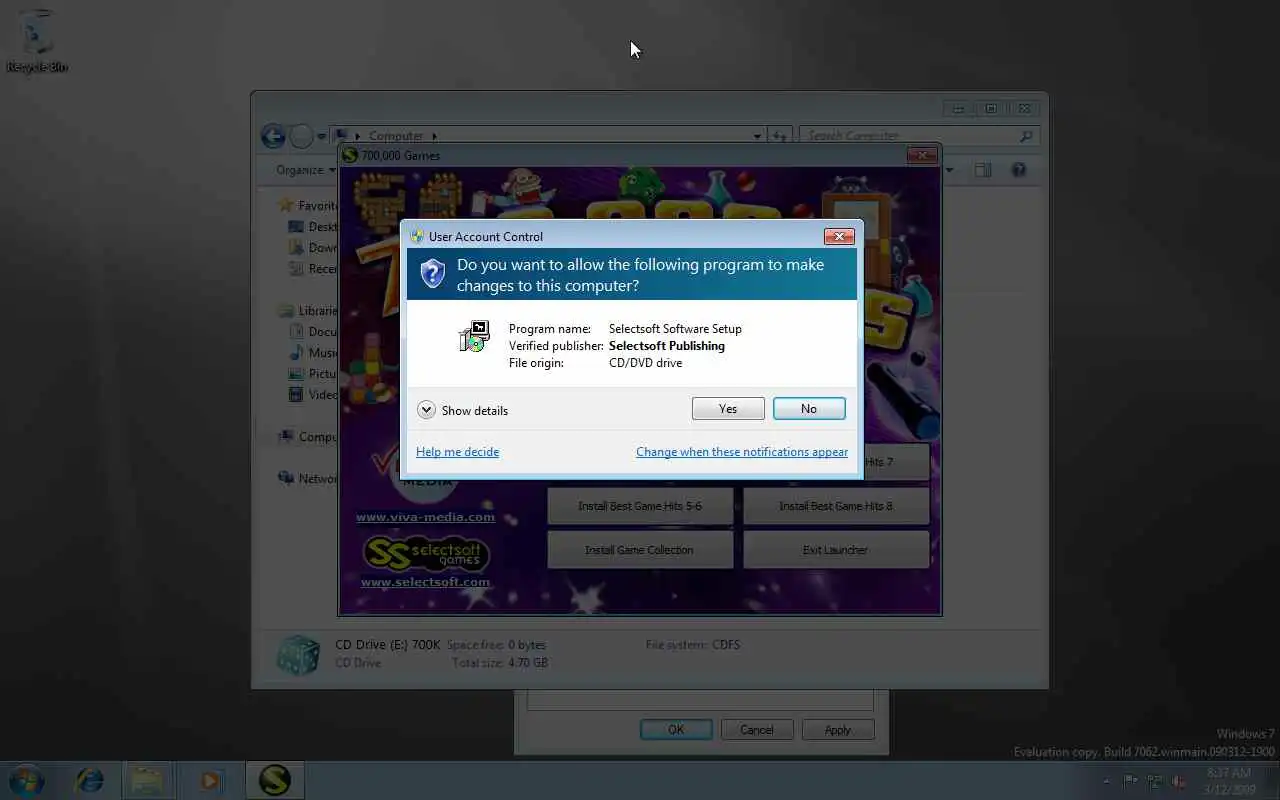1280x800 pixels.
Task: Click the Search Computer field
Action: pos(918,136)
